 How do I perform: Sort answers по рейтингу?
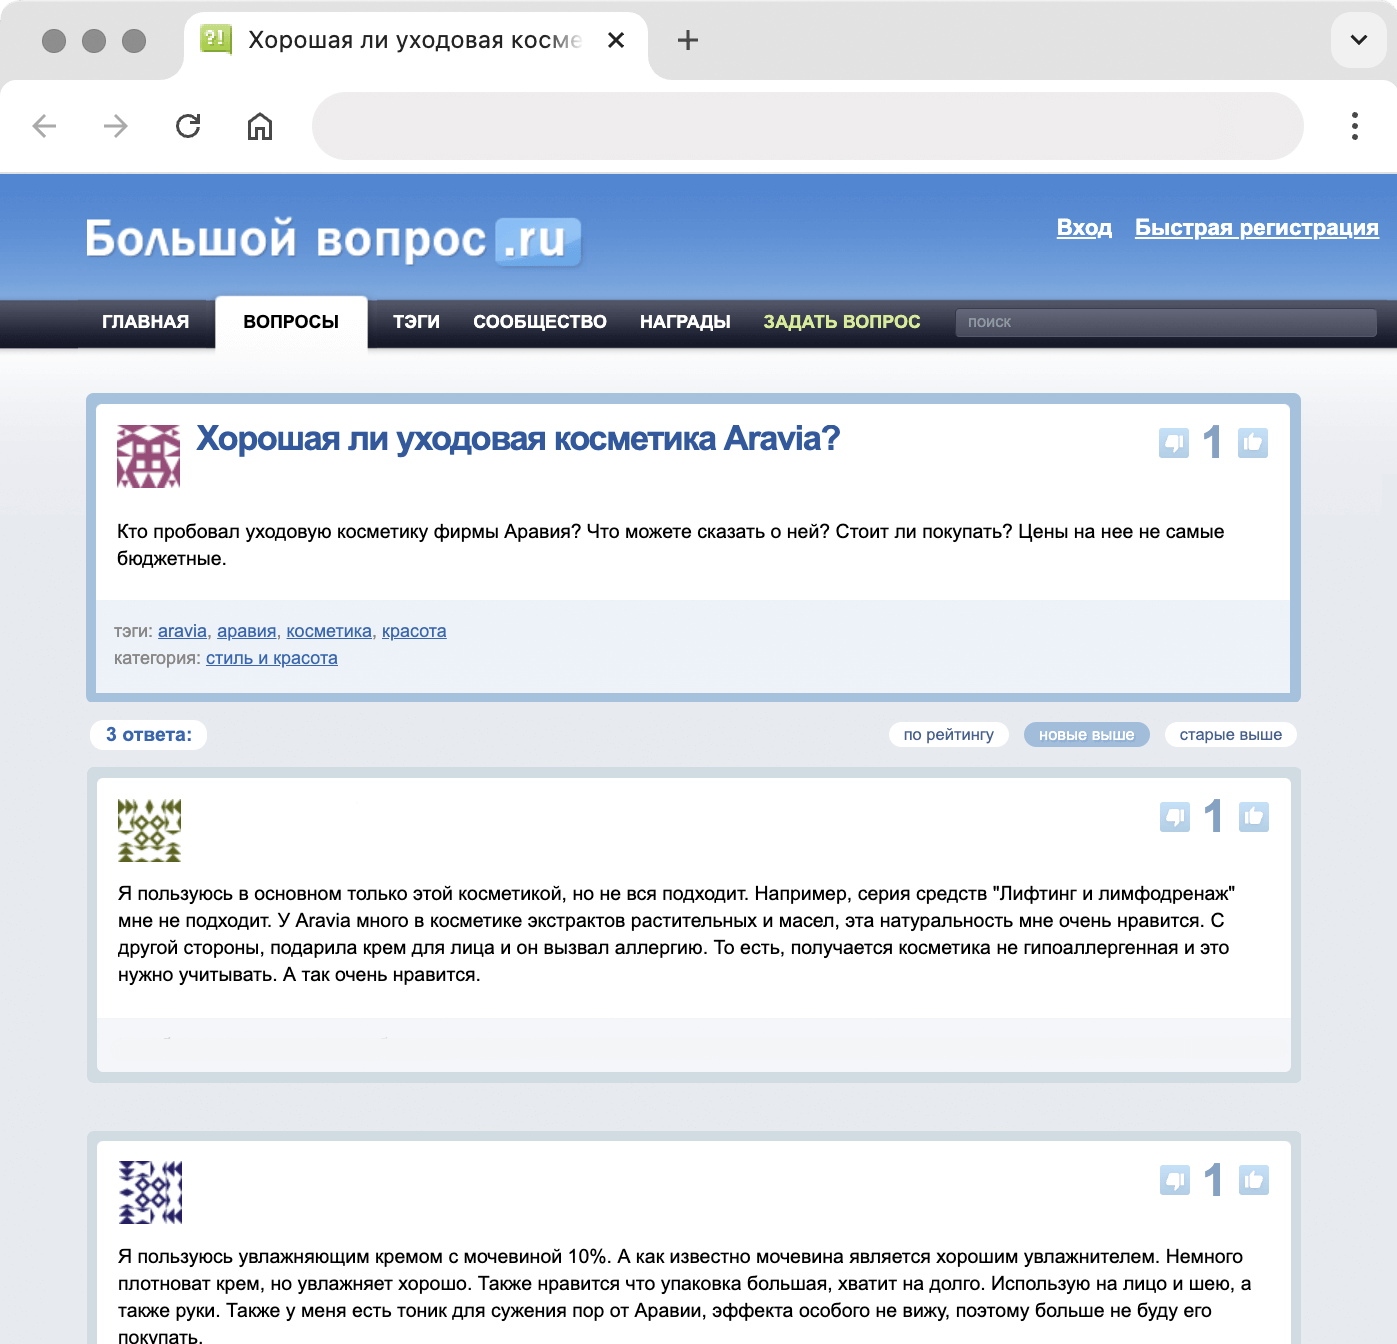pyautogui.click(x=949, y=735)
